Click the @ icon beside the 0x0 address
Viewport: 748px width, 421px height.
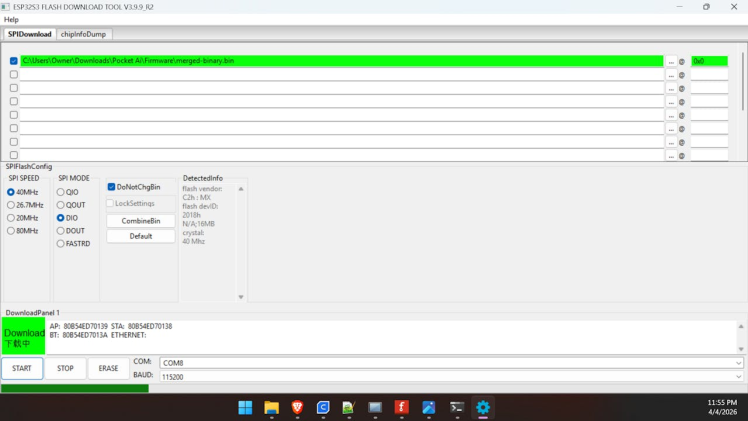[682, 62]
